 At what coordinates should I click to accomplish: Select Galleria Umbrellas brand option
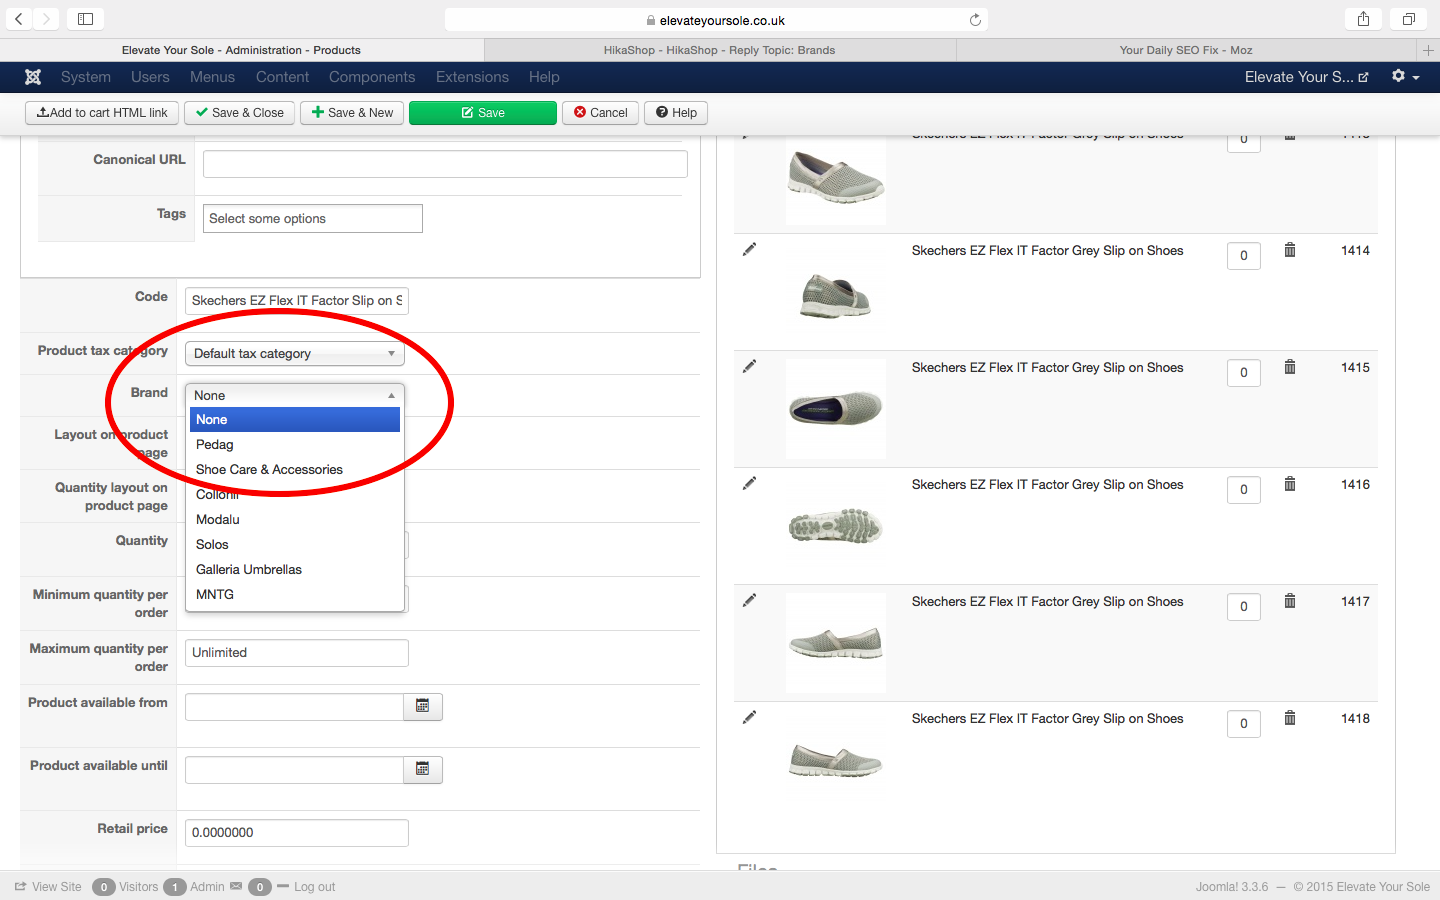[x=295, y=570]
